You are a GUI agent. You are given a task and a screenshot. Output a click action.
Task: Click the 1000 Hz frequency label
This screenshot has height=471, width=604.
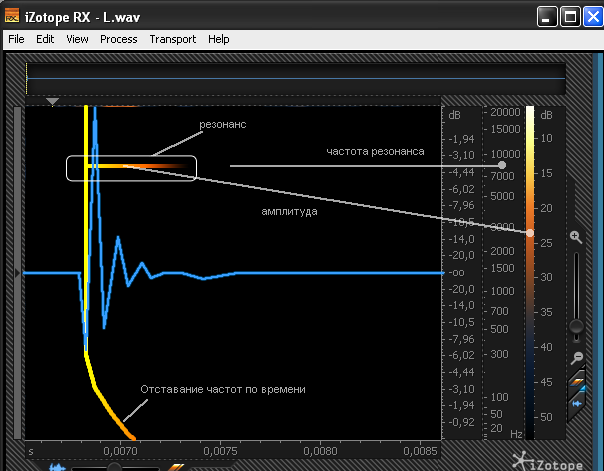pyautogui.click(x=502, y=291)
